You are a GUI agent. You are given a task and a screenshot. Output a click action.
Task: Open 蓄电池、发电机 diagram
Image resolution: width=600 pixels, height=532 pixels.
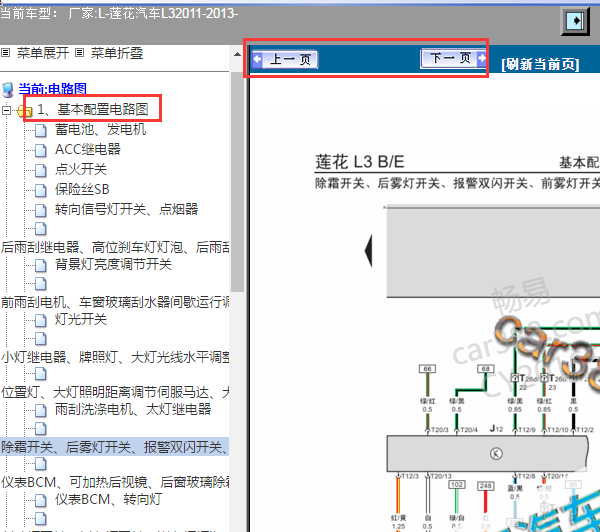click(100, 129)
